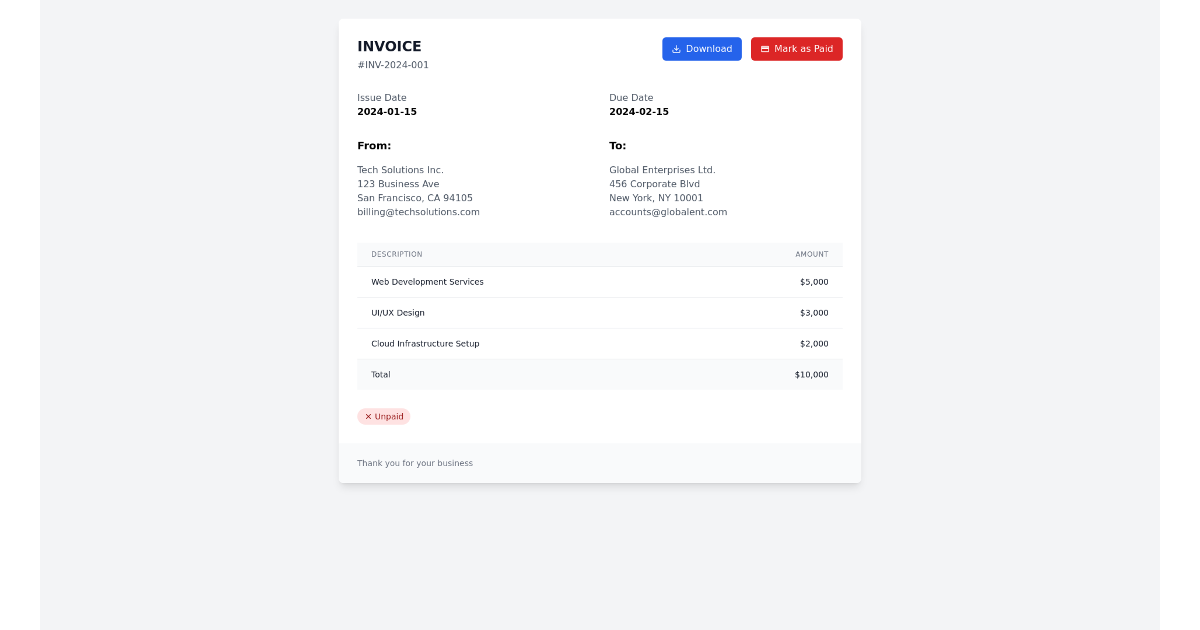Image resolution: width=1200 pixels, height=630 pixels.
Task: Click the due date 2024-02-15
Action: point(639,112)
